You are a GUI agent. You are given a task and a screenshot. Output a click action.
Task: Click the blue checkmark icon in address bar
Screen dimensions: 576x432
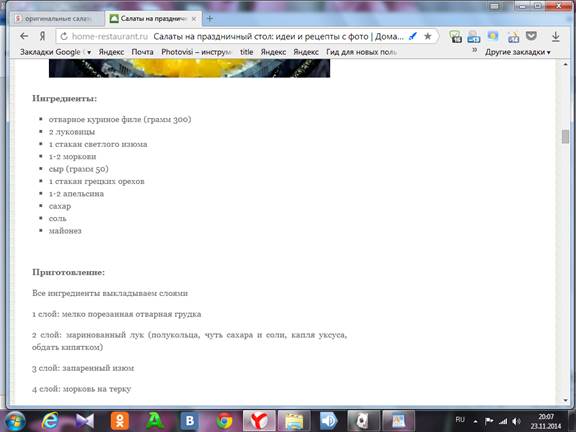413,36
